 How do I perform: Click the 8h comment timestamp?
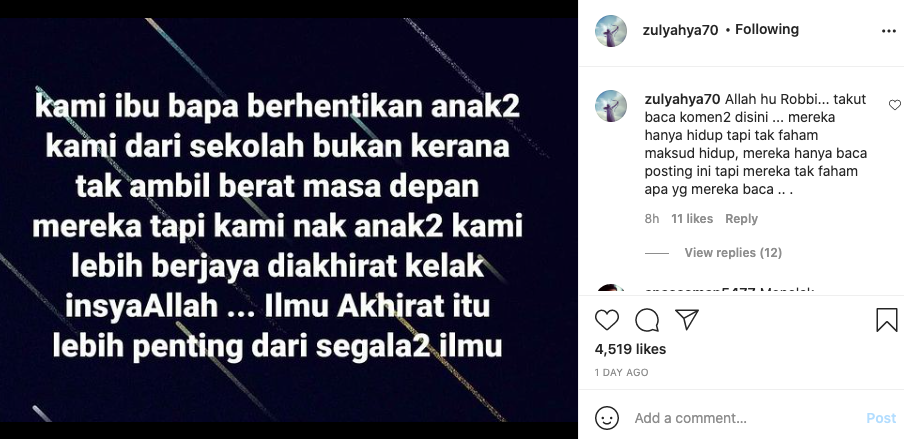coord(651,219)
